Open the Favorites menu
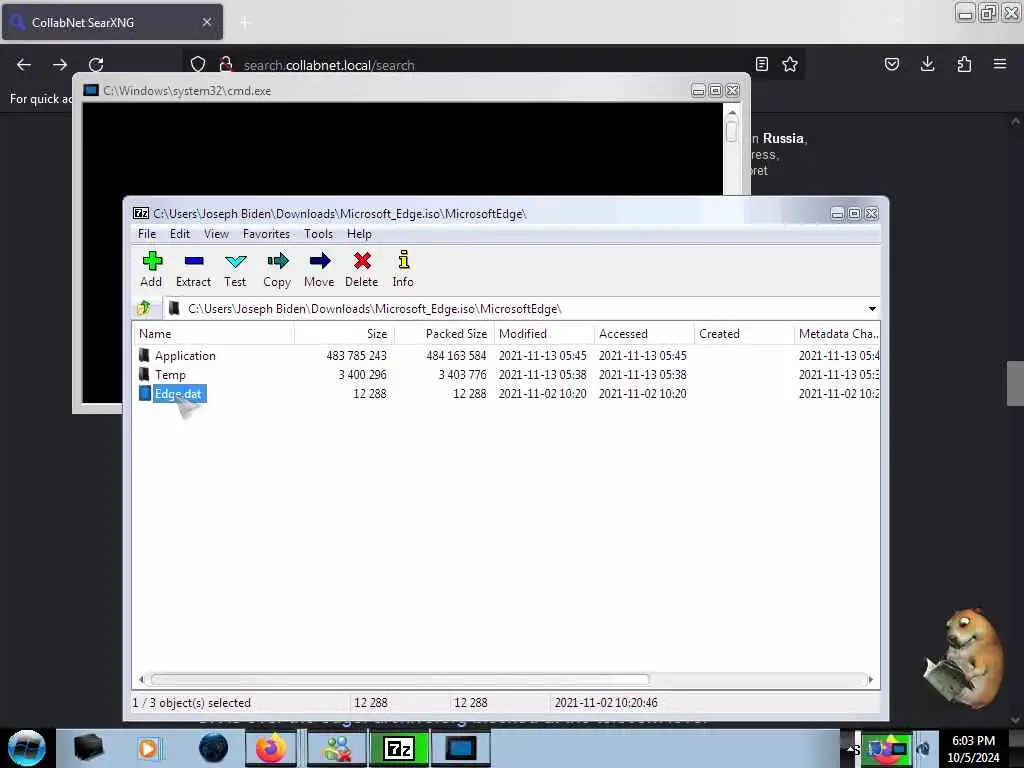Viewport: 1024px width, 768px height. pyautogui.click(x=266, y=234)
